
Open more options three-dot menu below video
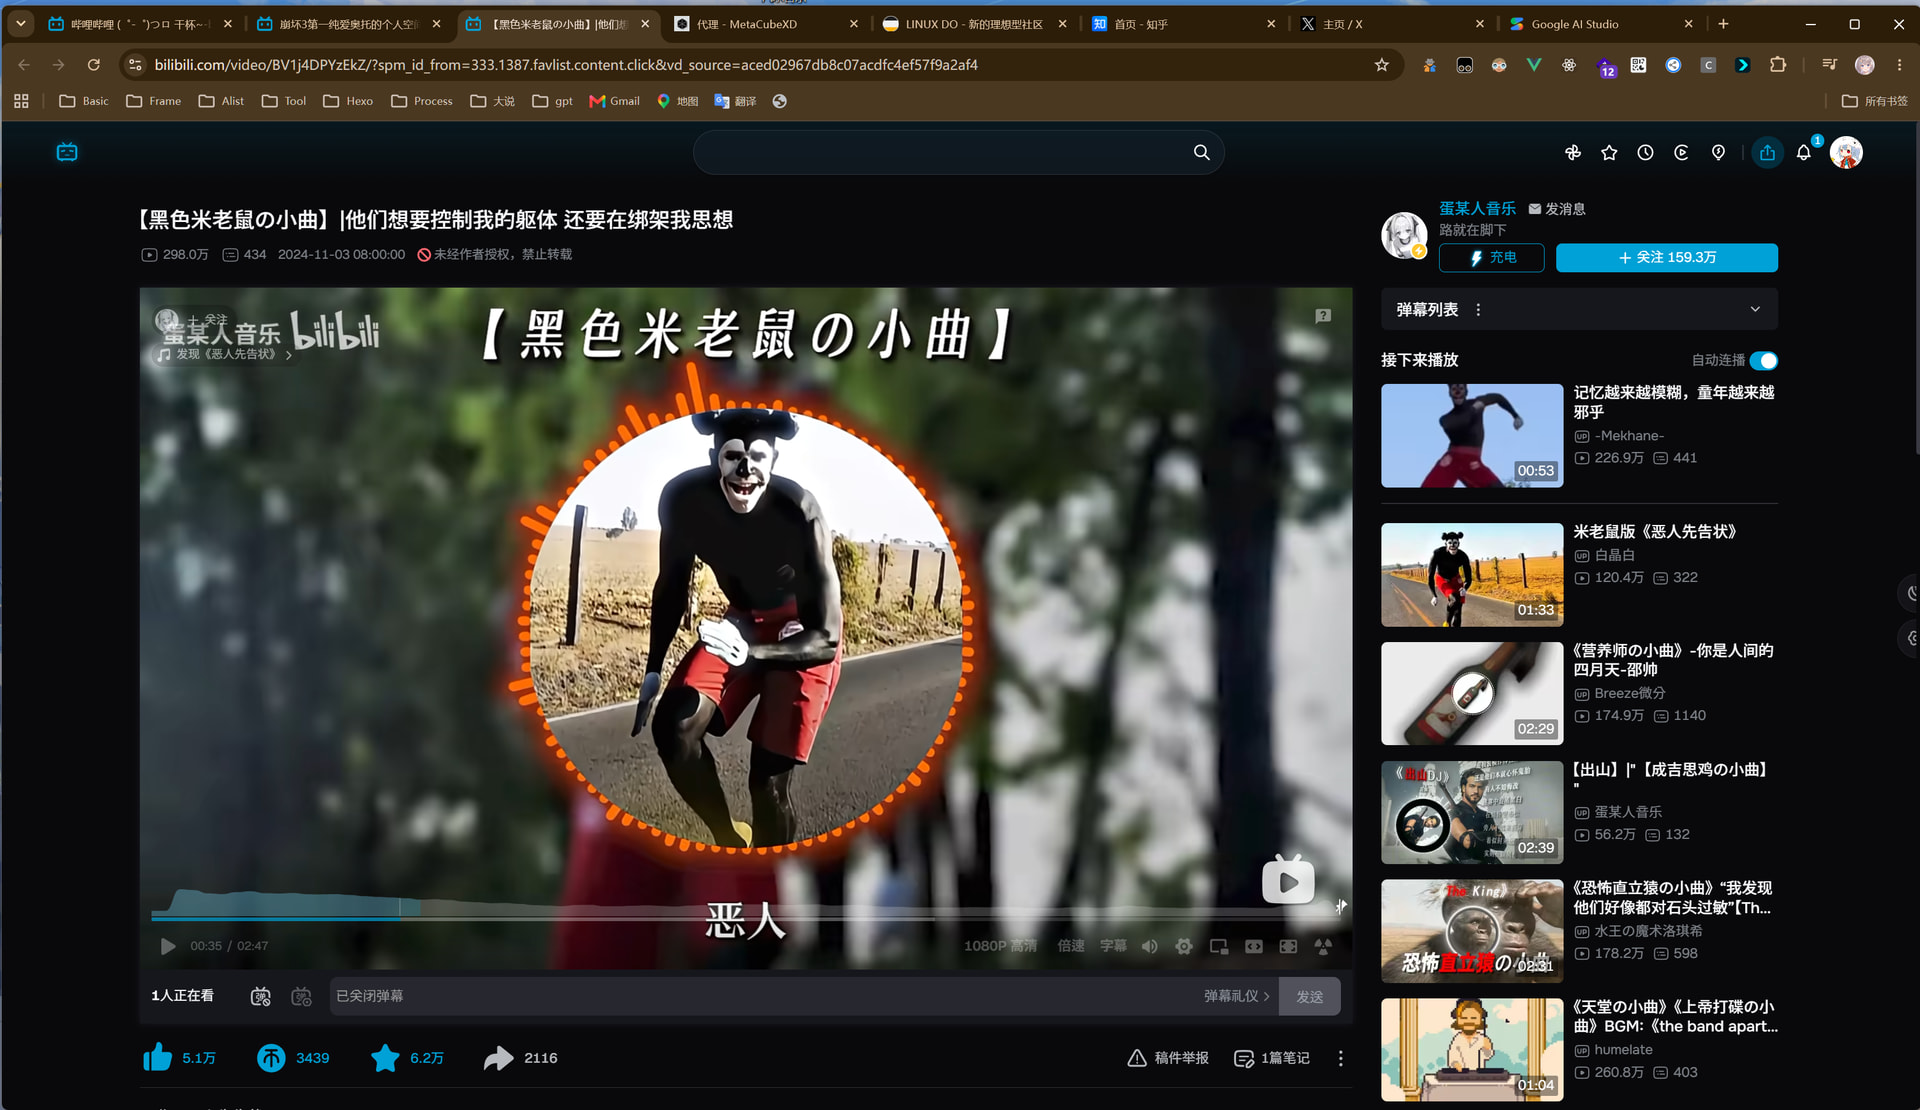[1341, 1058]
